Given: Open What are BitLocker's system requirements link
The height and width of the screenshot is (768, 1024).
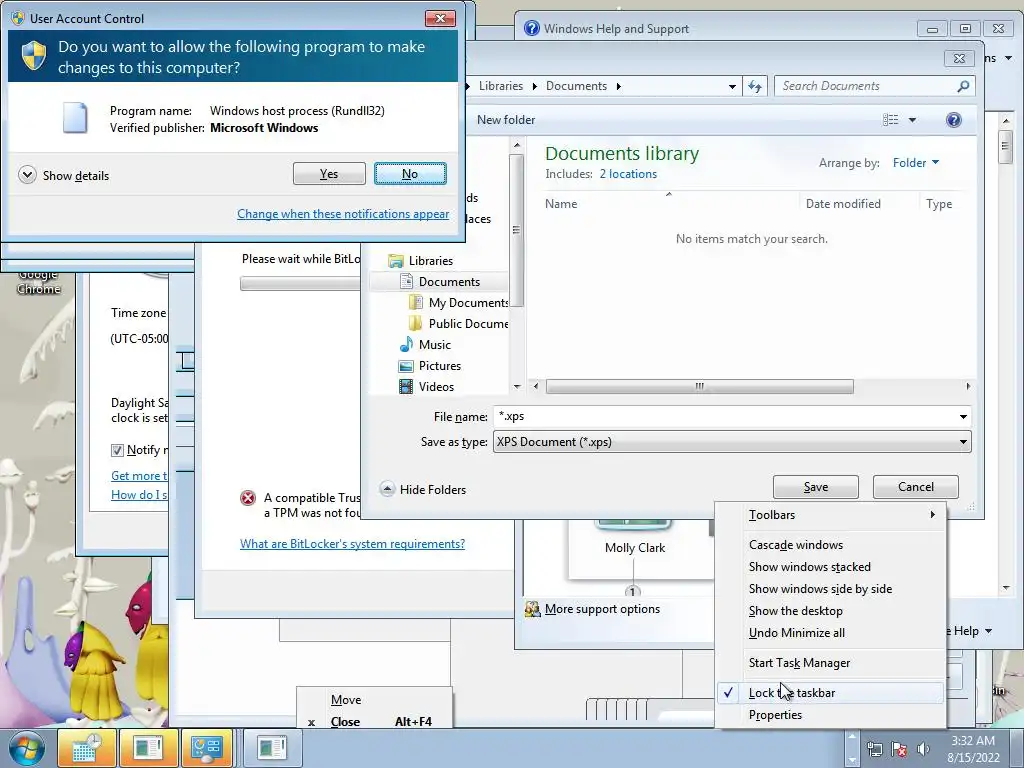Looking at the screenshot, I should pos(352,543).
